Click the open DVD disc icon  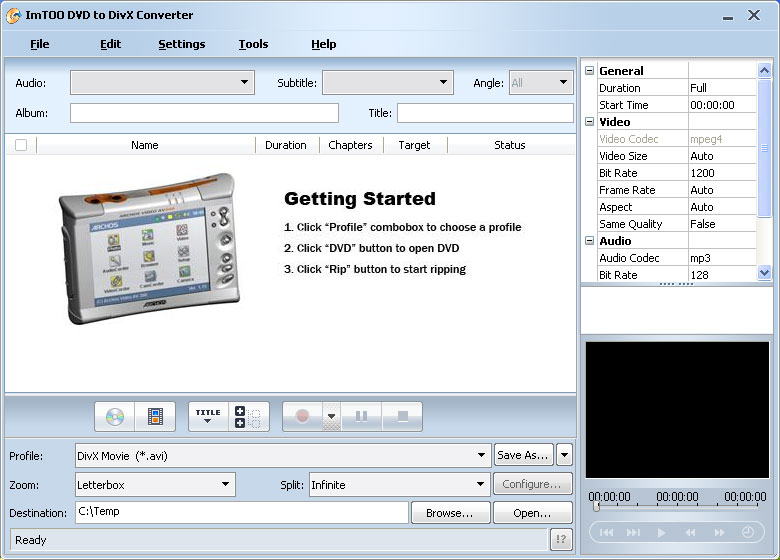pyautogui.click(x=115, y=416)
